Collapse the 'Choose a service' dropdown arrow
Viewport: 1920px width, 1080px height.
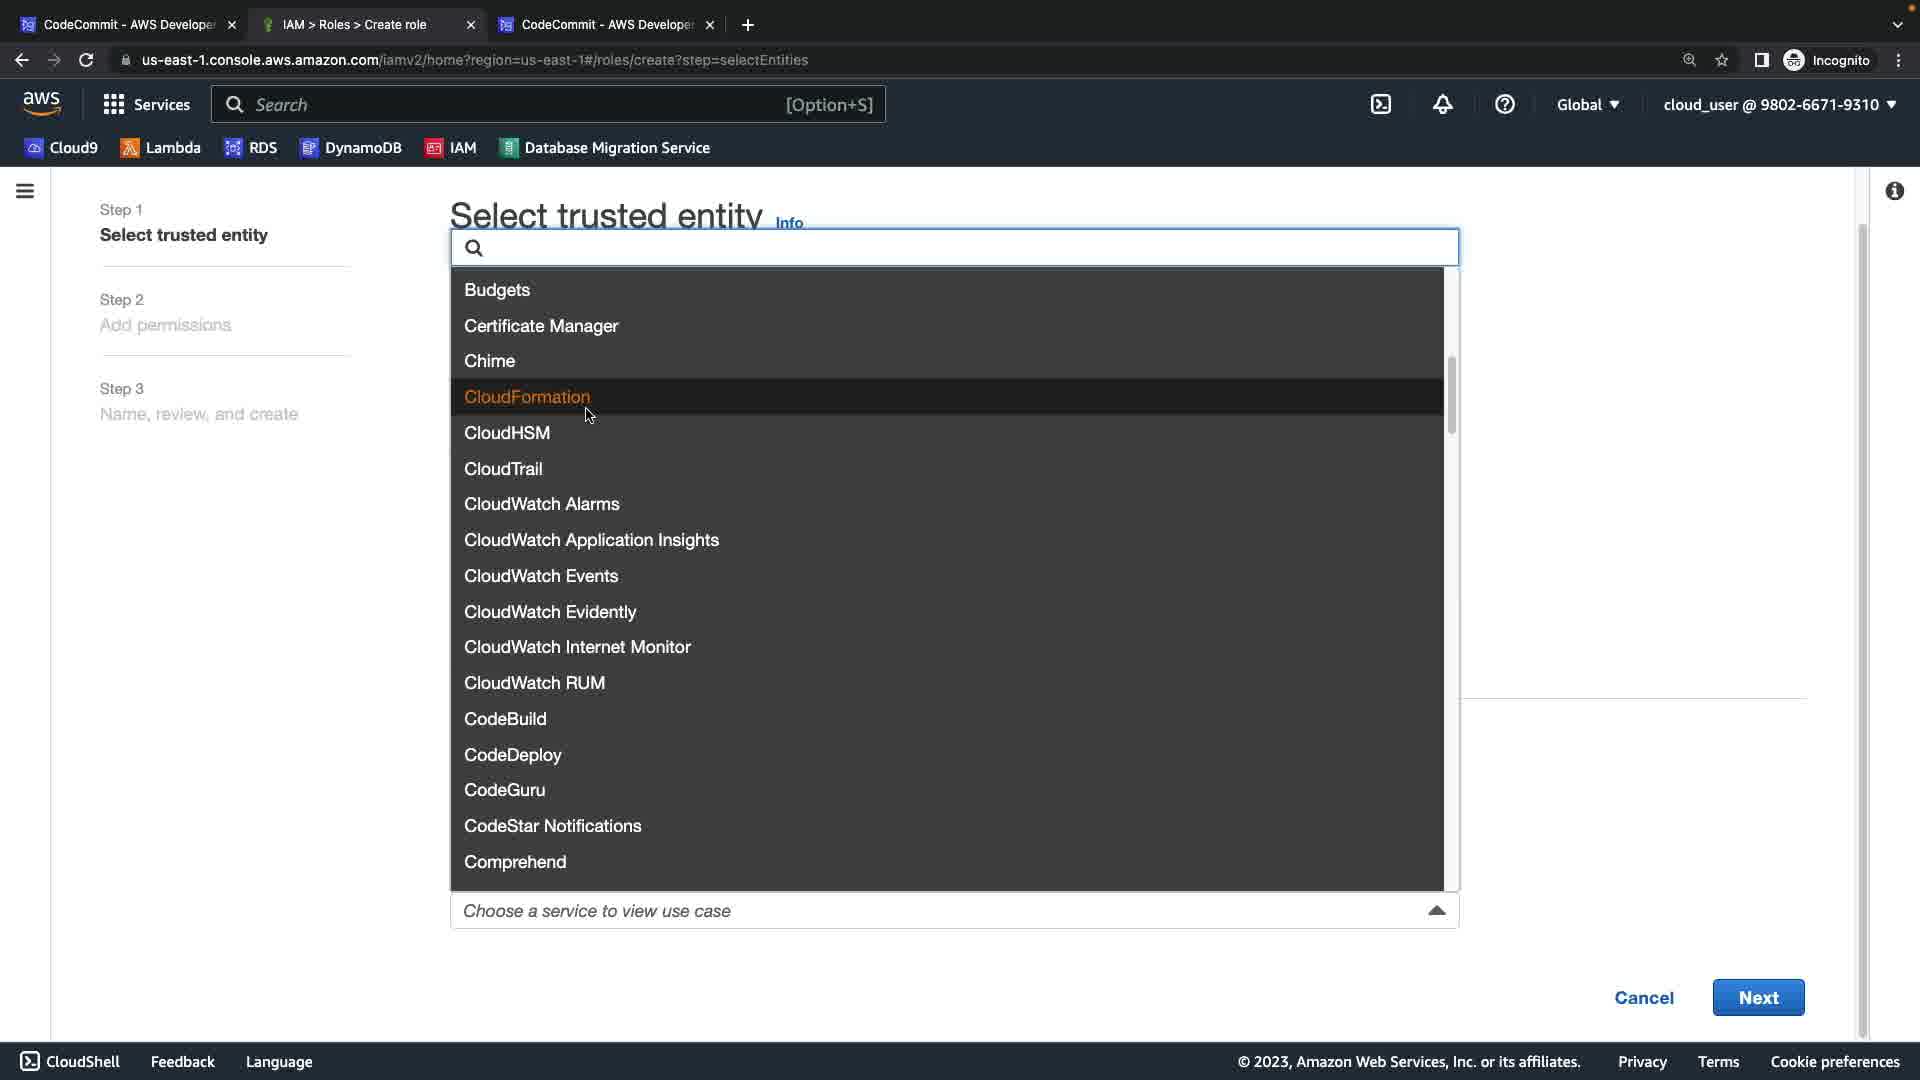tap(1436, 911)
